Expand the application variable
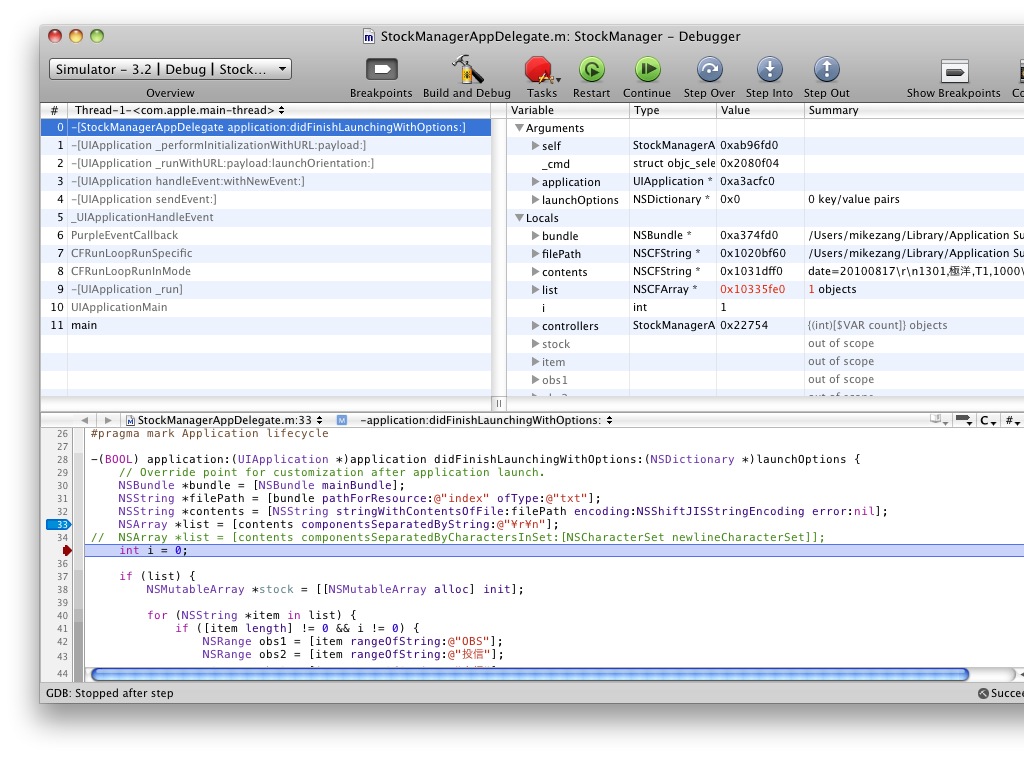 (535, 182)
